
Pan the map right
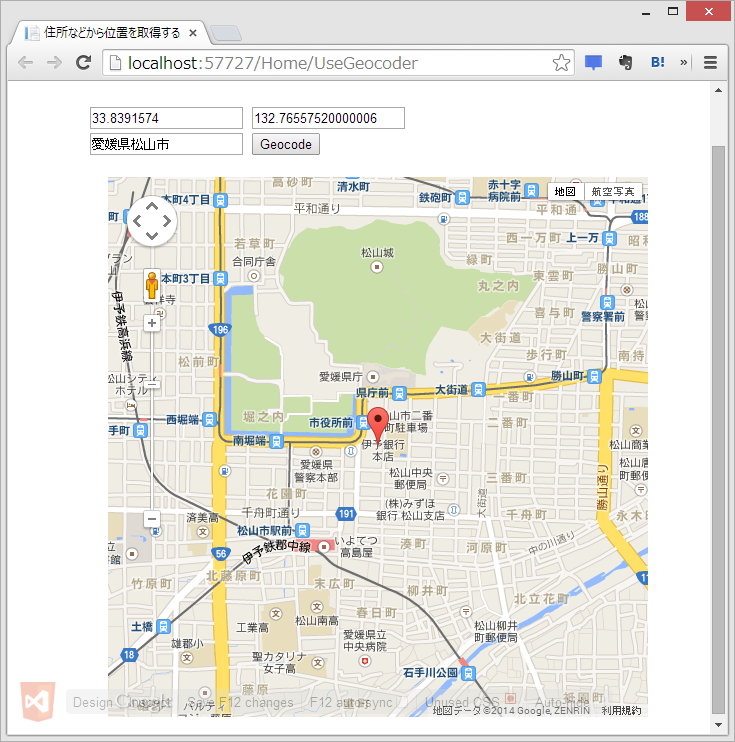click(166, 221)
